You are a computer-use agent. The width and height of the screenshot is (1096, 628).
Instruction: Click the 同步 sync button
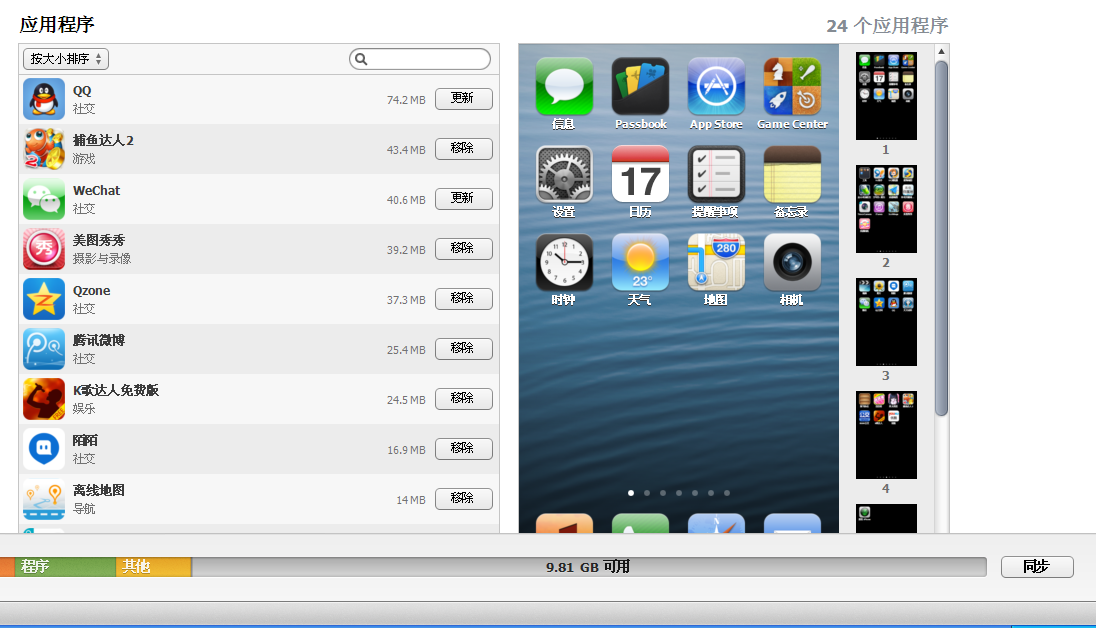[1037, 566]
